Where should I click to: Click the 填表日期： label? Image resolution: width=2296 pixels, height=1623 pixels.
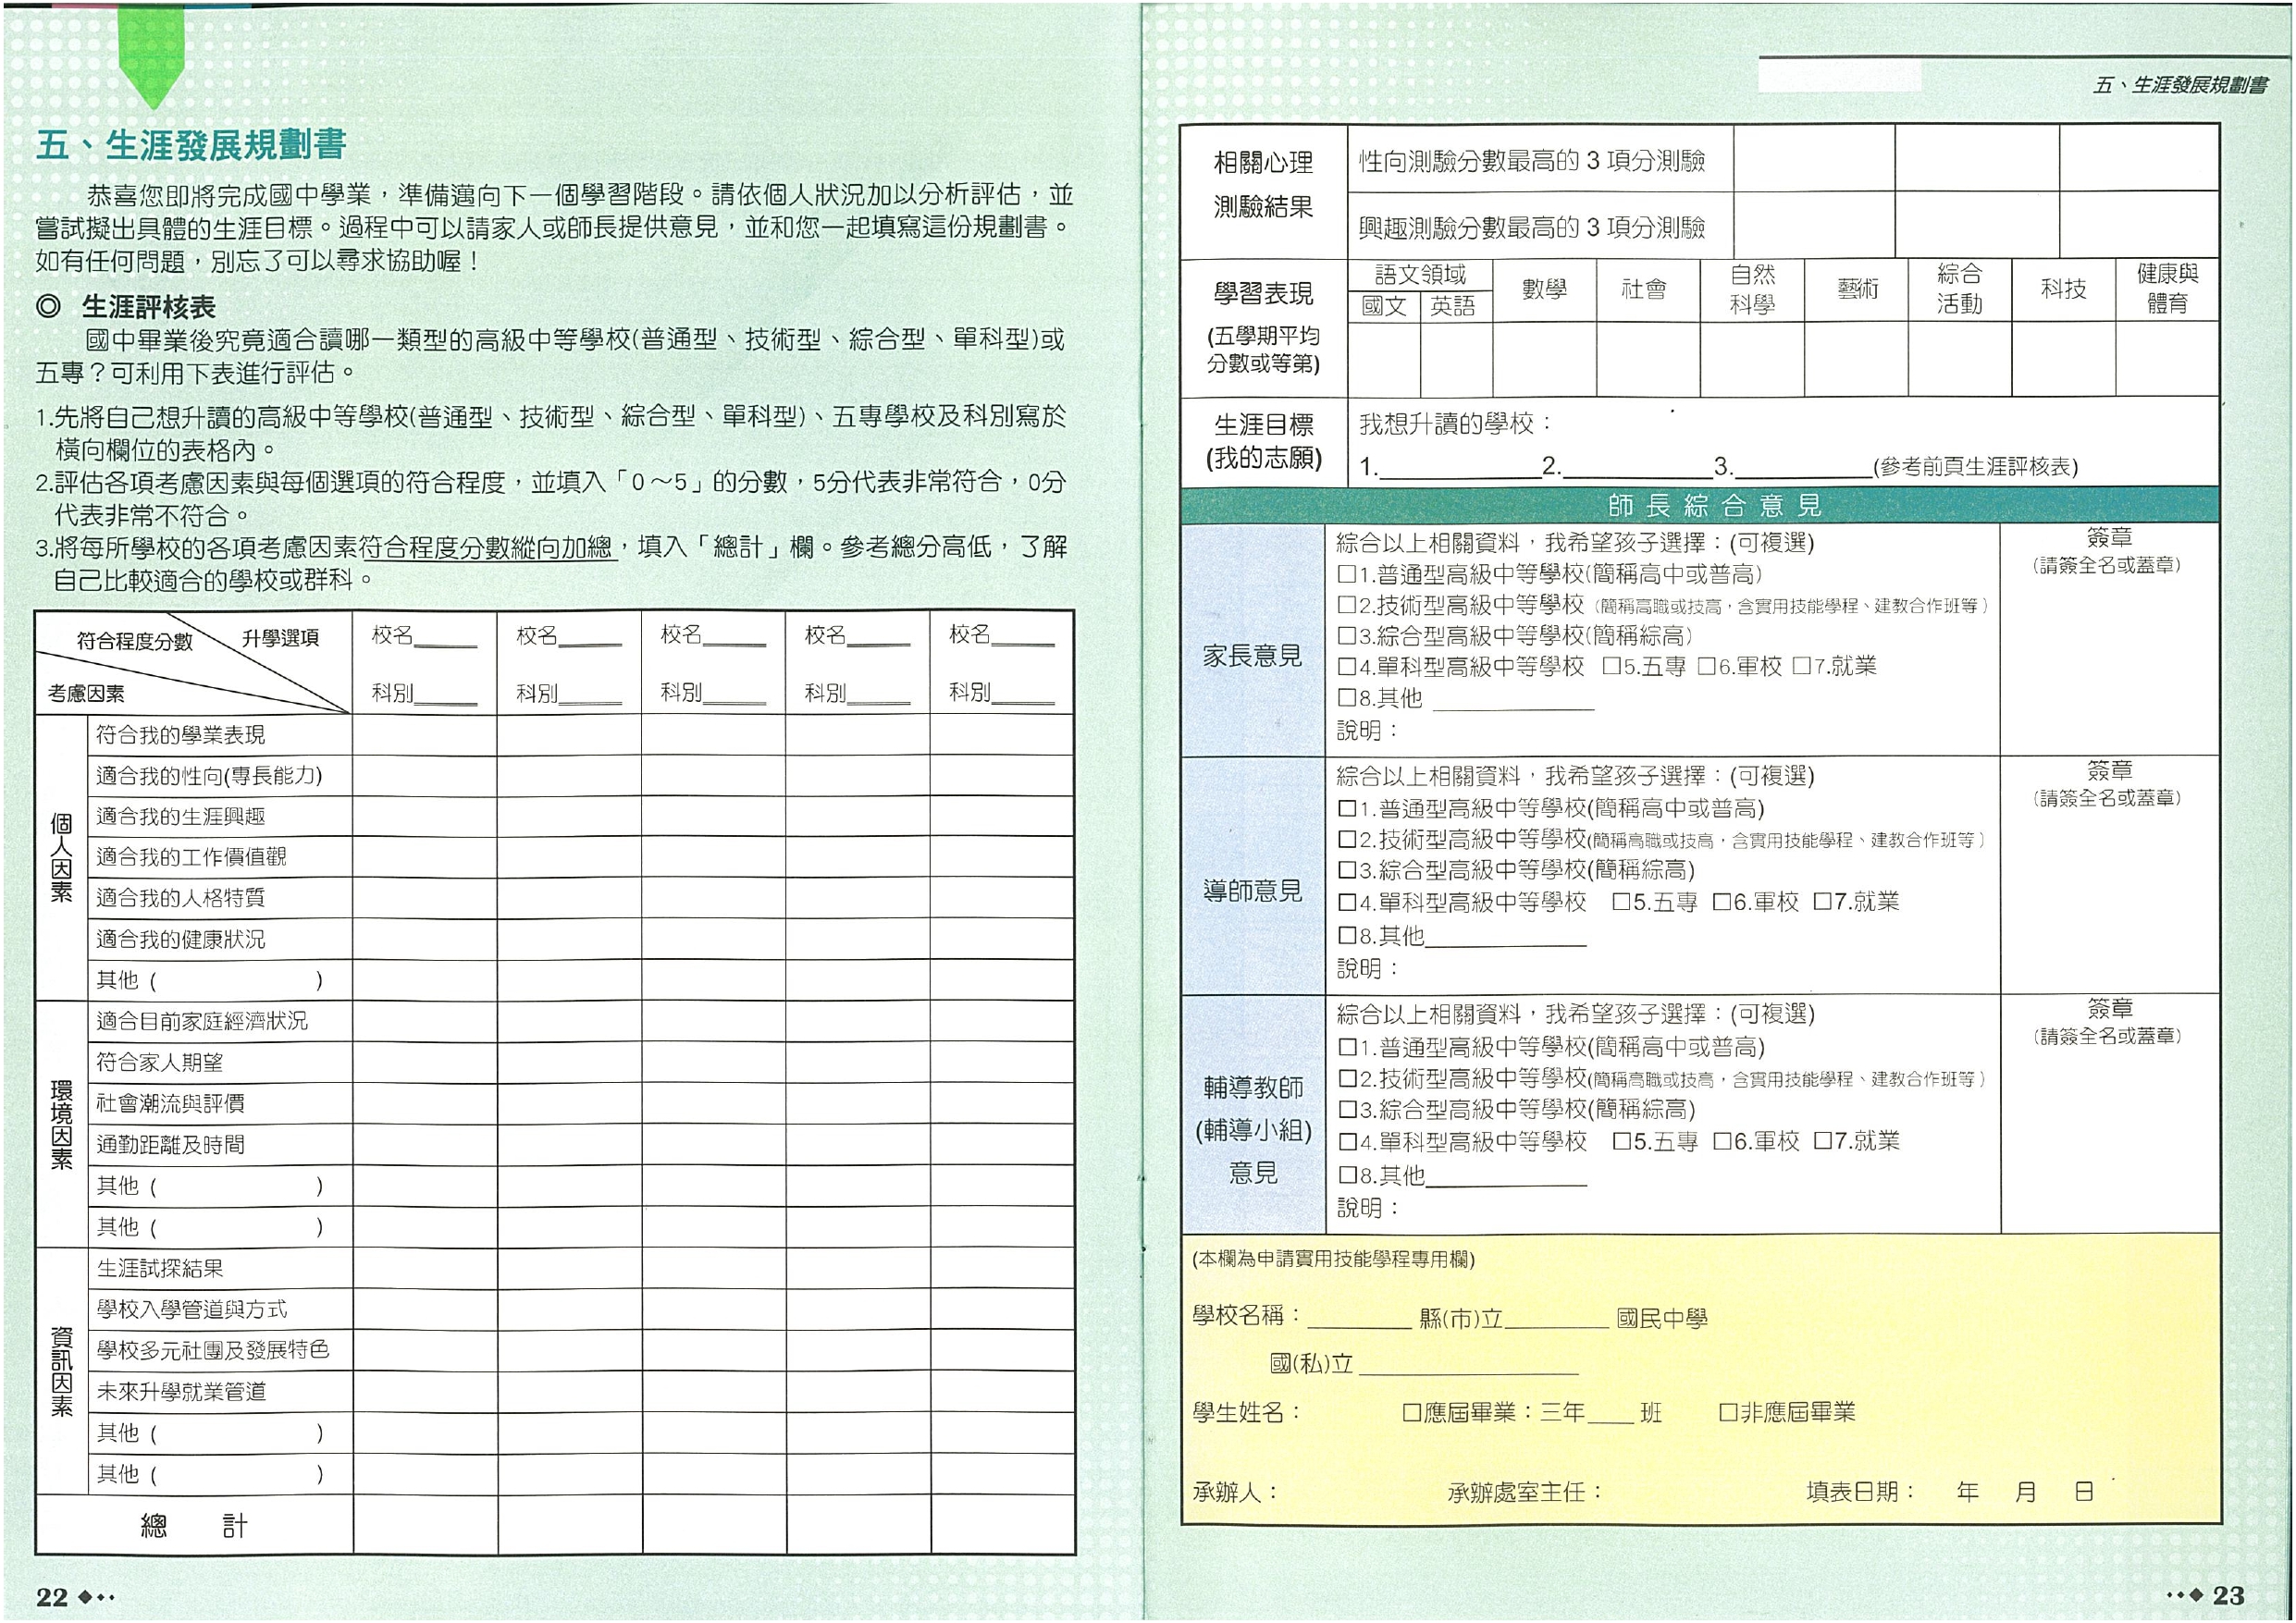1861,1492
